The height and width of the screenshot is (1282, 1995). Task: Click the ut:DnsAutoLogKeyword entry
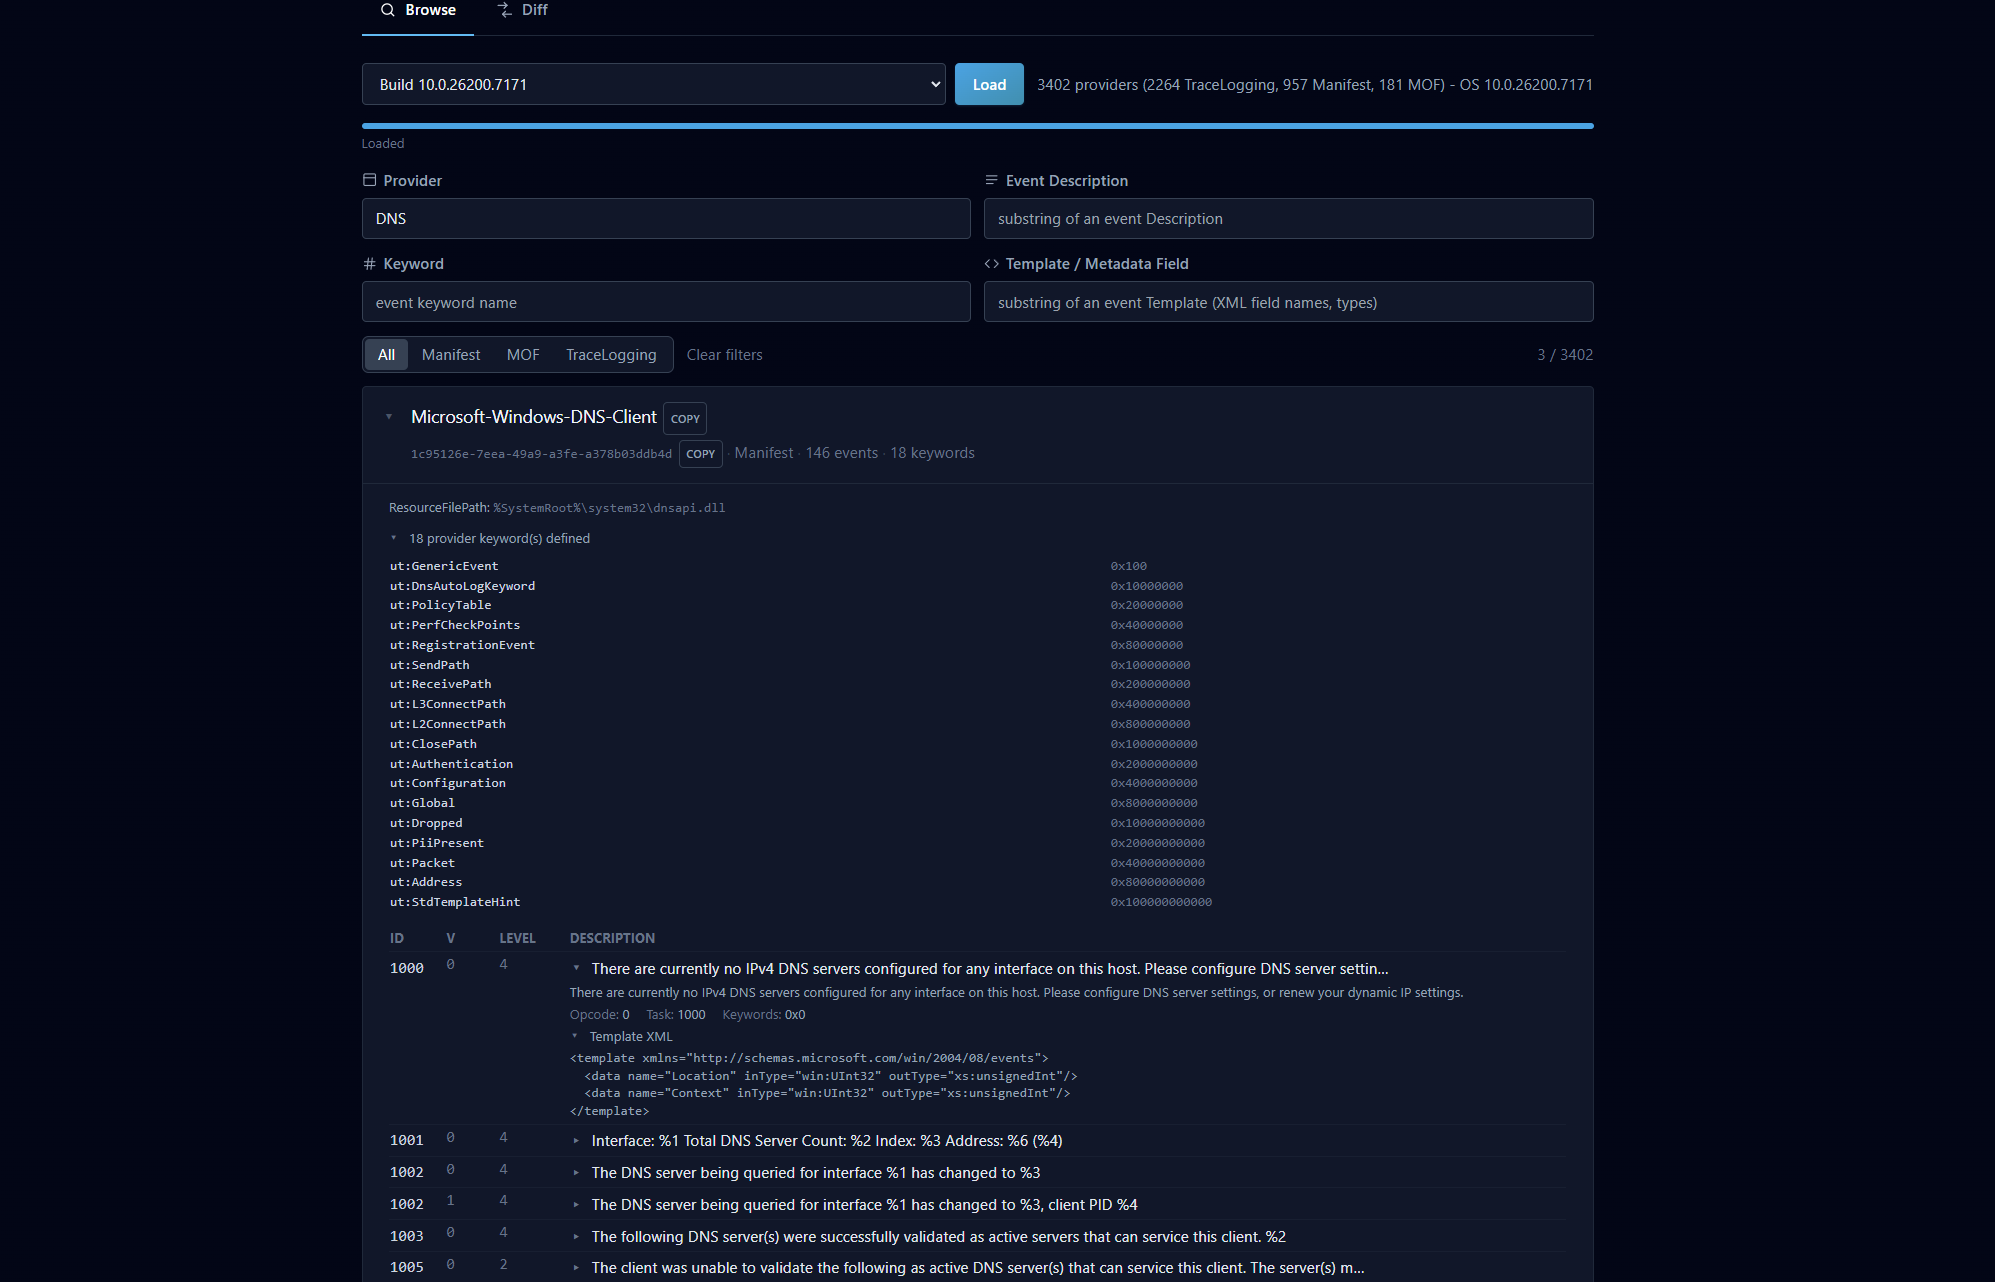click(462, 586)
